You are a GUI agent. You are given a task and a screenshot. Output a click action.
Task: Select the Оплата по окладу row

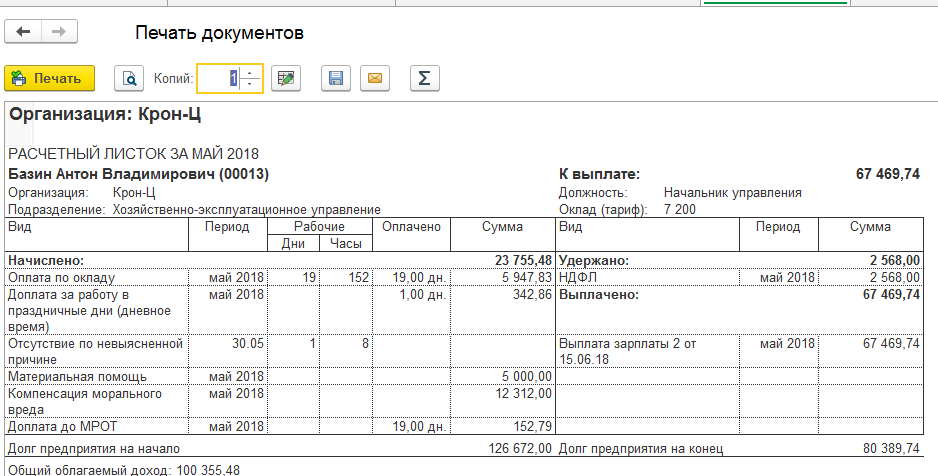point(281,277)
